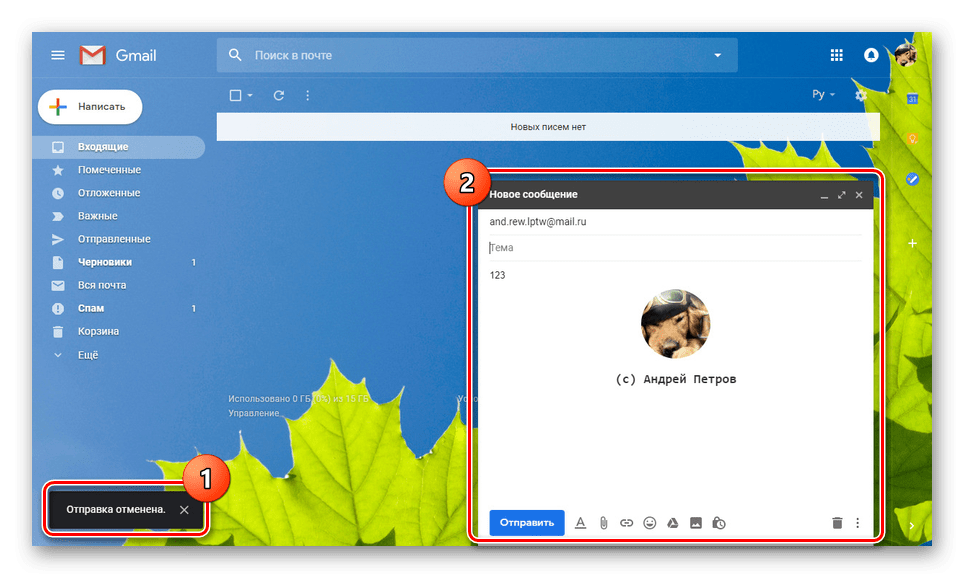Screen dimensions: 964x578
Task: Expand select options arrow beside checkbox
Action: pyautogui.click(x=250, y=95)
